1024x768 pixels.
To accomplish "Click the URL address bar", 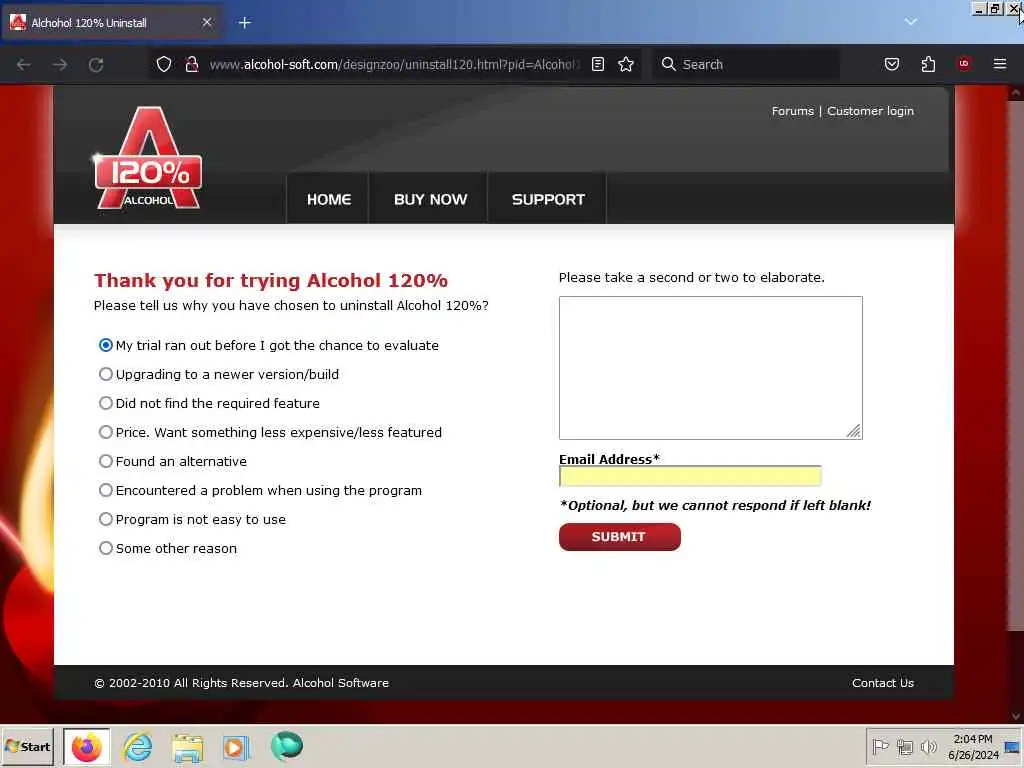I will (x=392, y=64).
